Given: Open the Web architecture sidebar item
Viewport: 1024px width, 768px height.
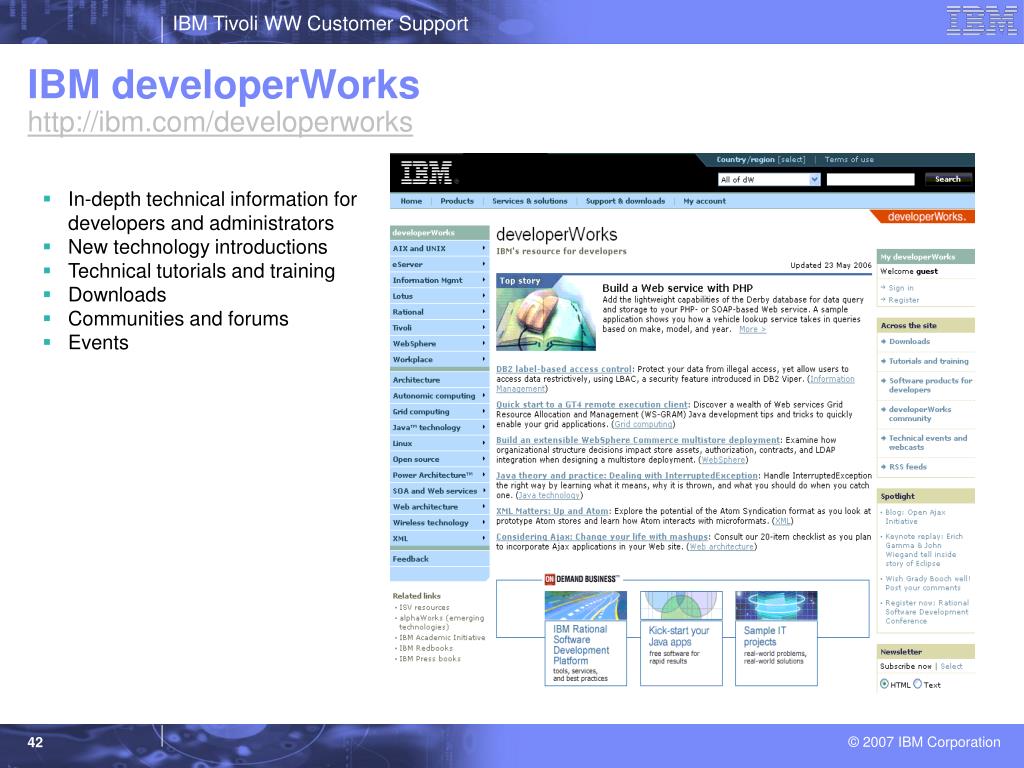Looking at the screenshot, I should pyautogui.click(x=440, y=507).
